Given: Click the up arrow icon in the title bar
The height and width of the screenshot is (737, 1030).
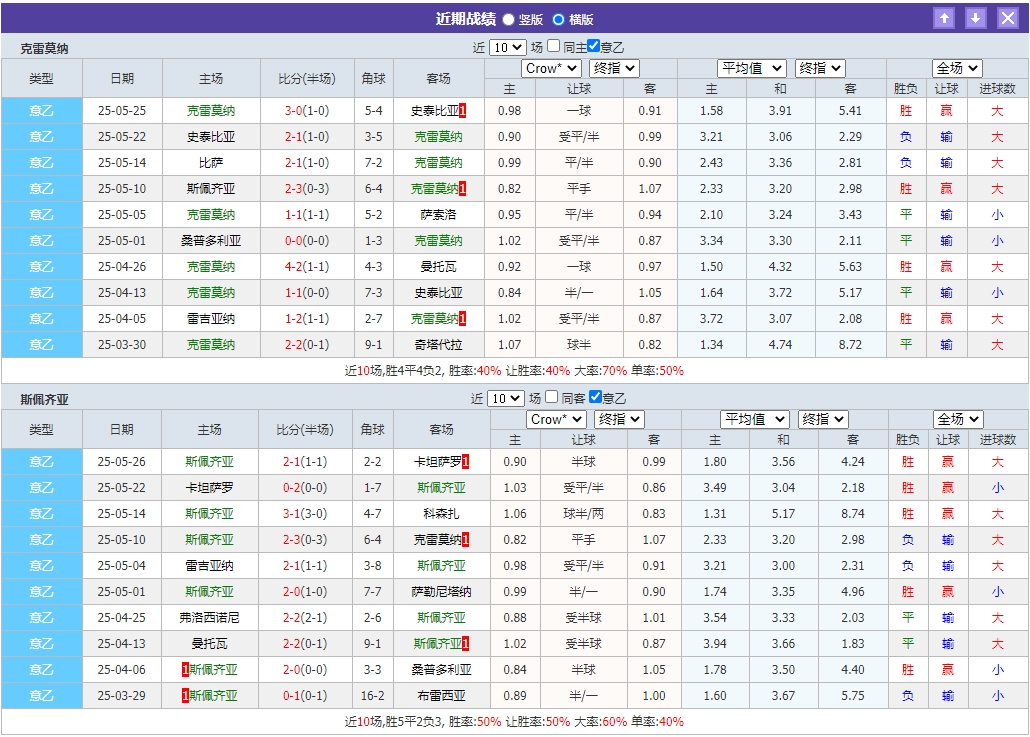Looking at the screenshot, I should pyautogui.click(x=944, y=17).
